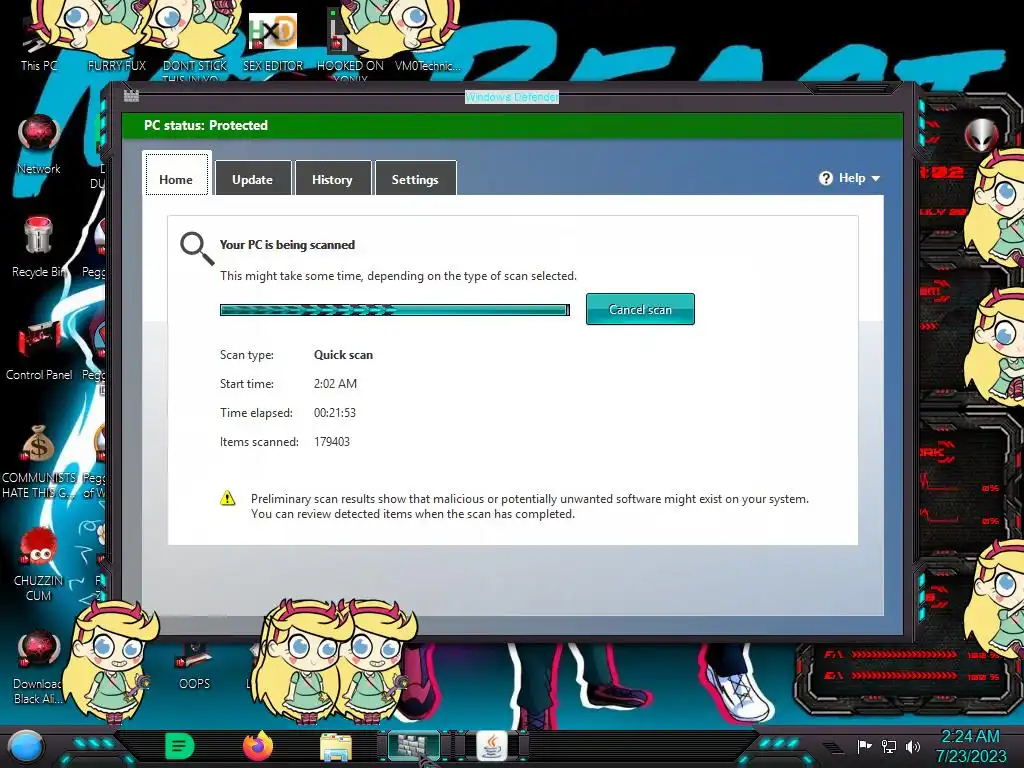Open the Network desktop icon
This screenshot has width=1024, height=768.
[39, 145]
